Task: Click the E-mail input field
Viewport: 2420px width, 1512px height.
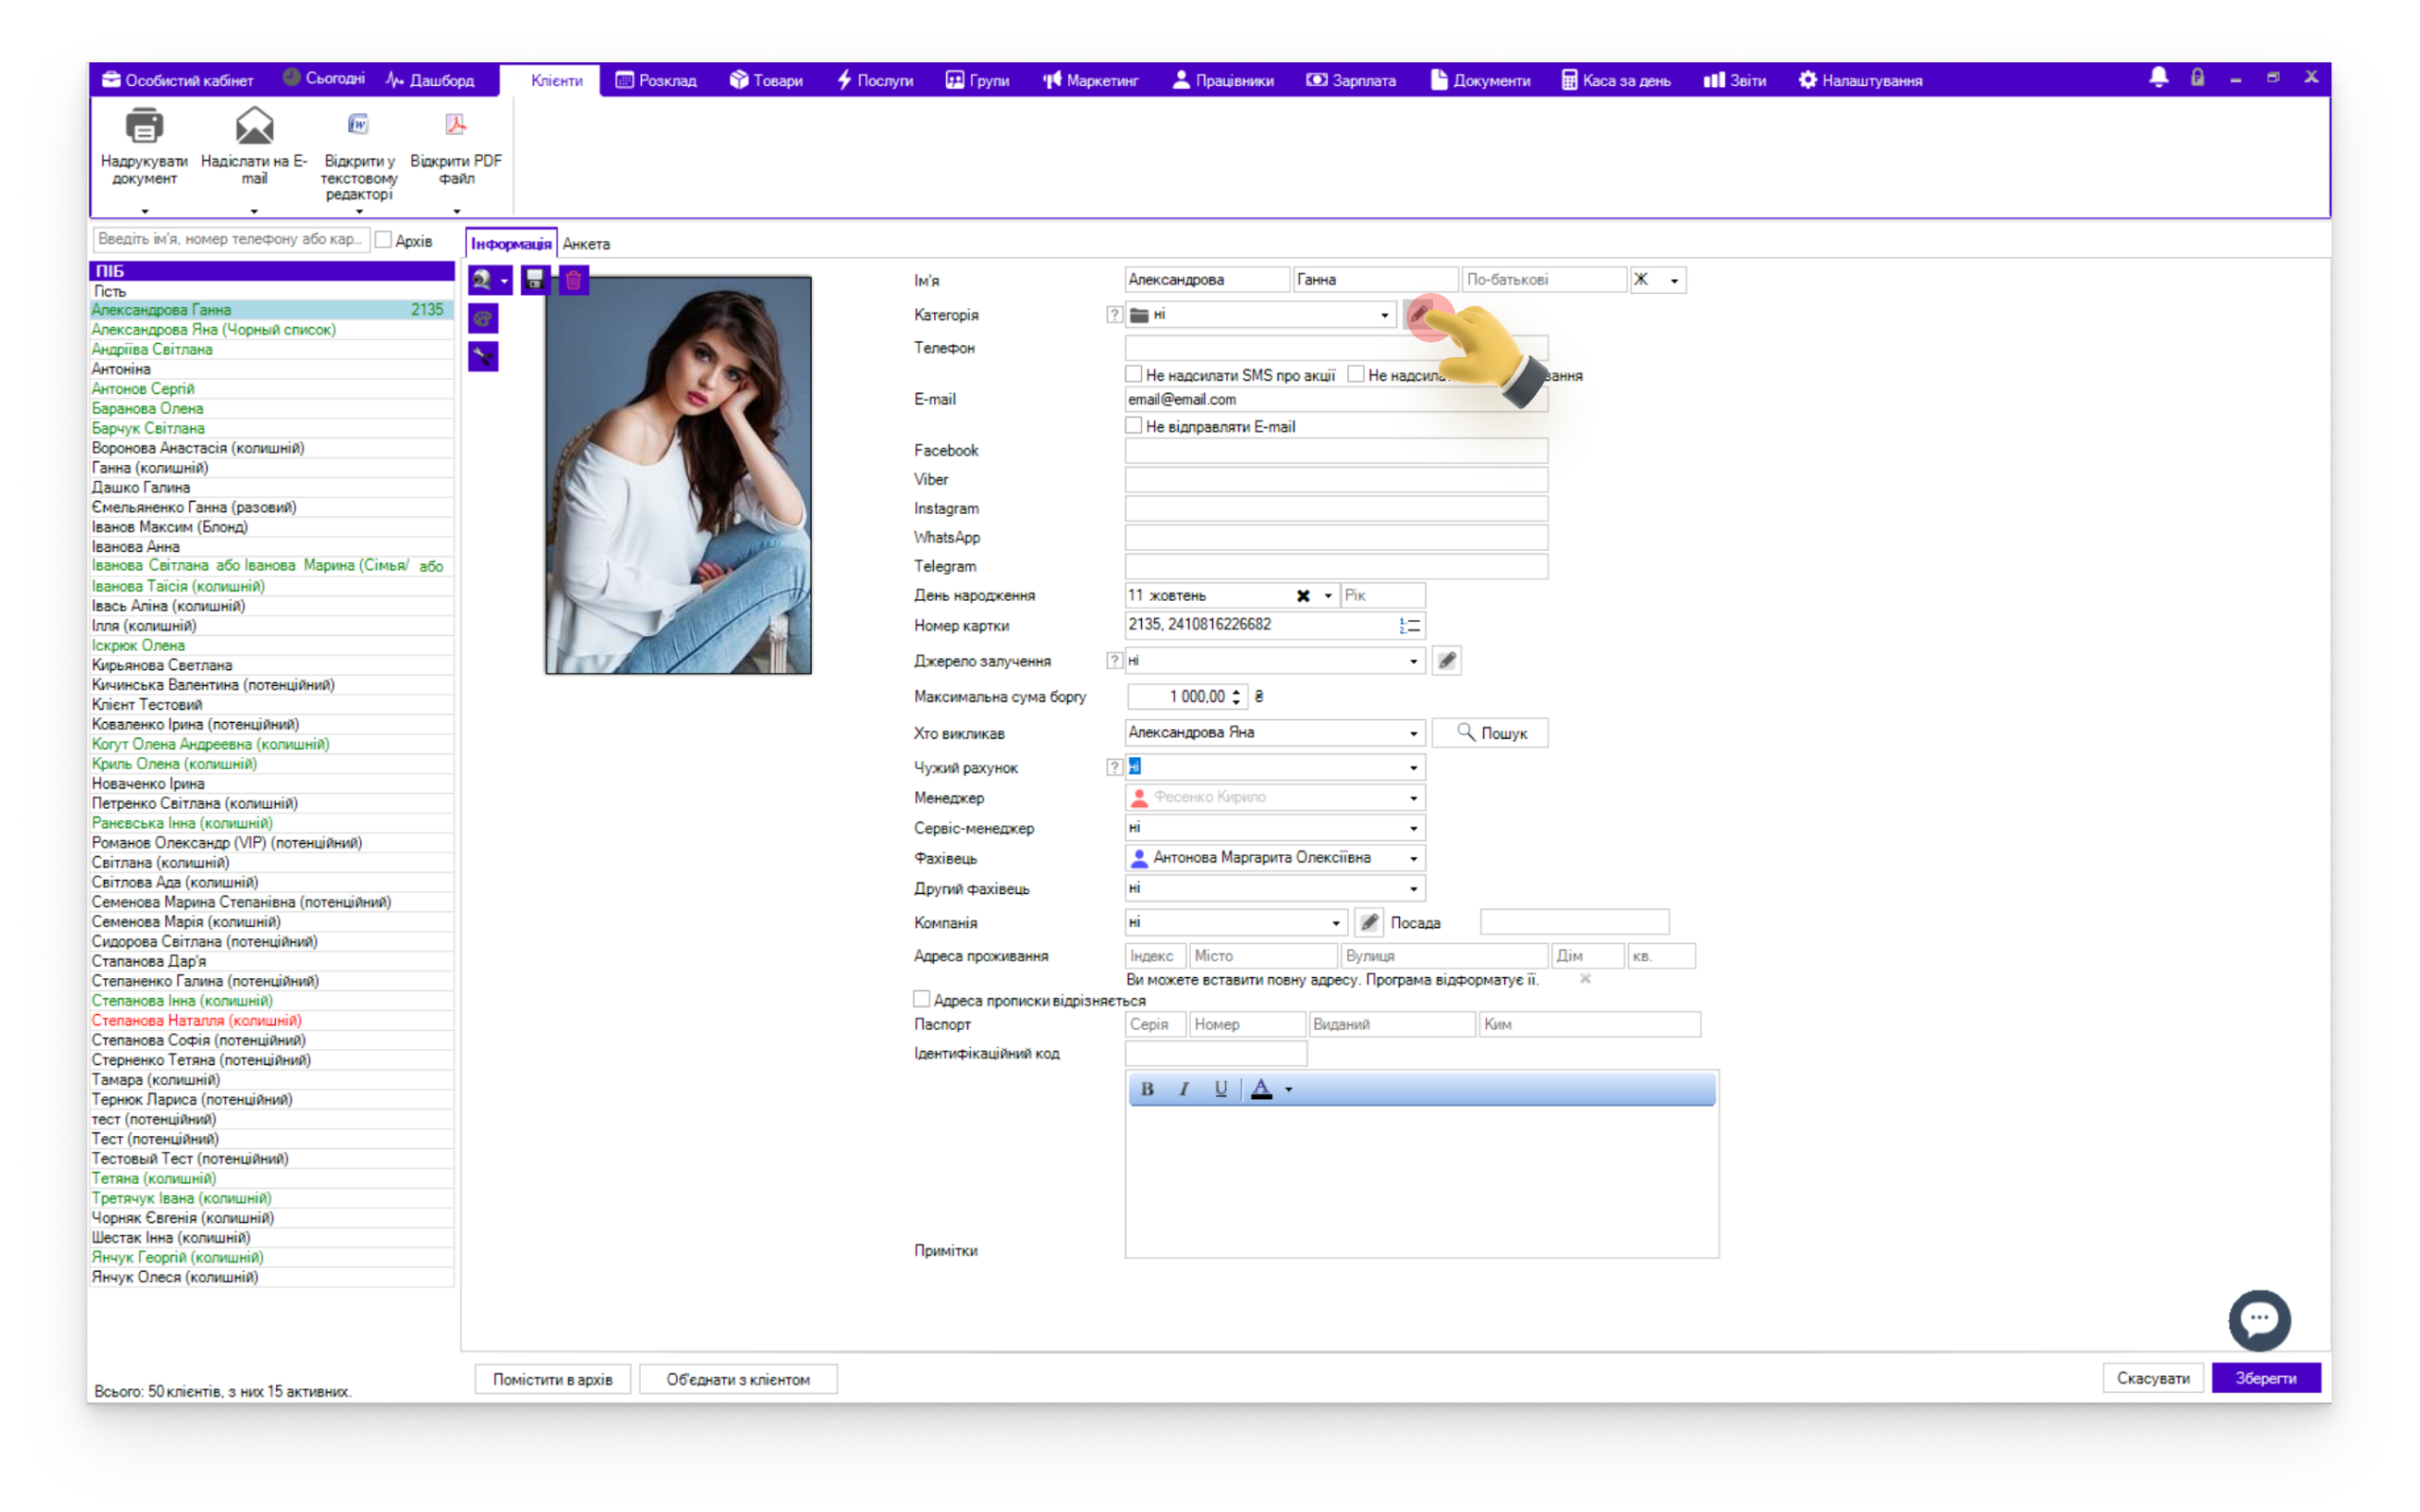Action: [x=1336, y=400]
